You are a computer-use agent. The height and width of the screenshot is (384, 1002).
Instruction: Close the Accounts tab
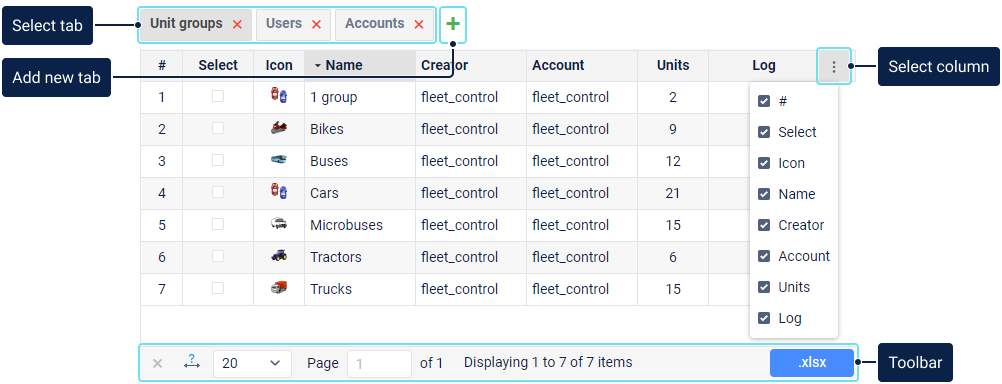coord(419,24)
